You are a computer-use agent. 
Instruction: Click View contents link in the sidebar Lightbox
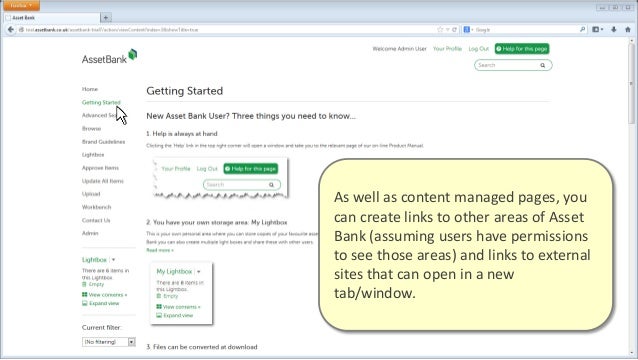[108, 295]
